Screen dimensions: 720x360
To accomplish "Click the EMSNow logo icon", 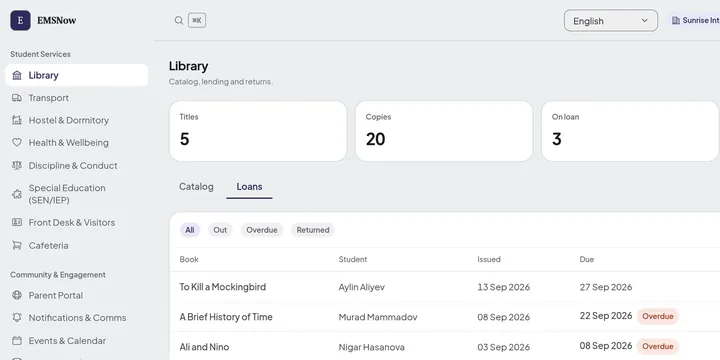I will click(20, 20).
